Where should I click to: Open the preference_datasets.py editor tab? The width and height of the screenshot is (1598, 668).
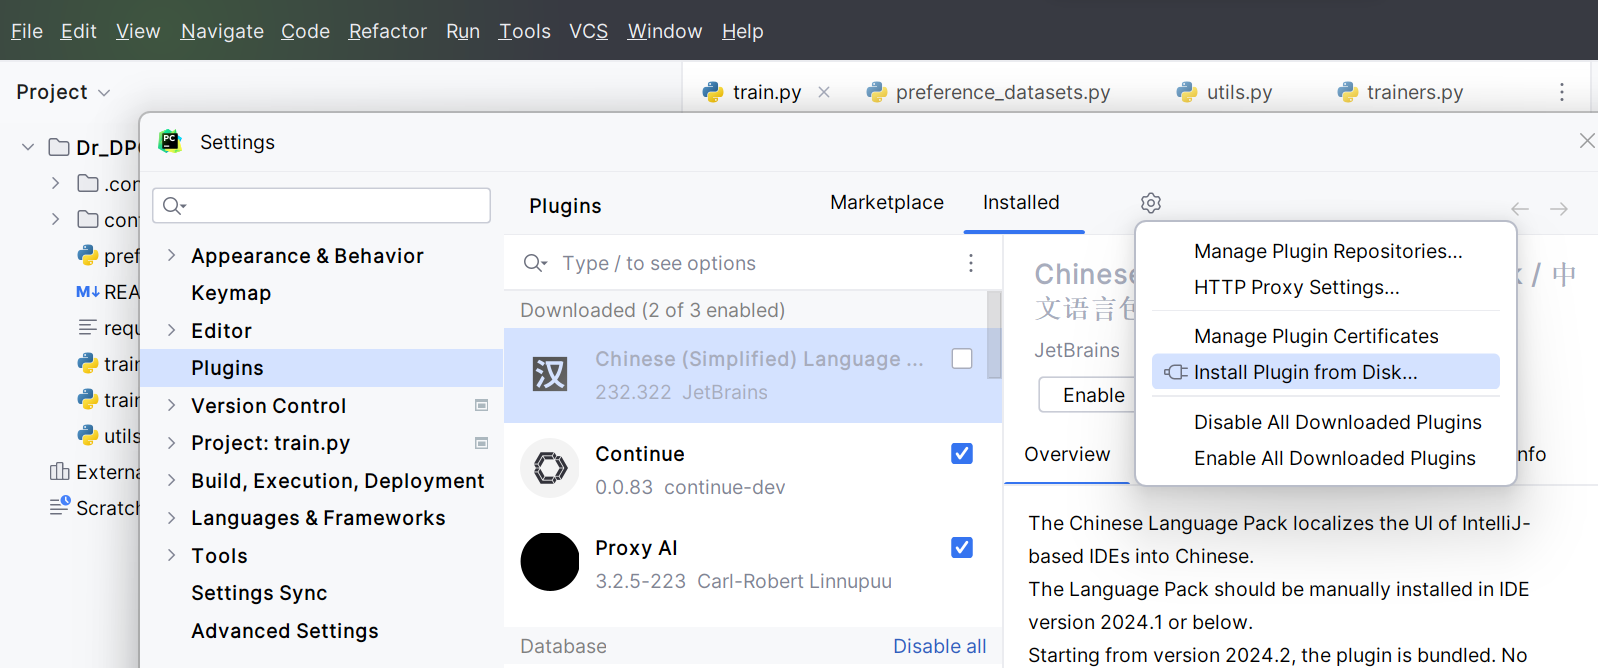point(989,92)
